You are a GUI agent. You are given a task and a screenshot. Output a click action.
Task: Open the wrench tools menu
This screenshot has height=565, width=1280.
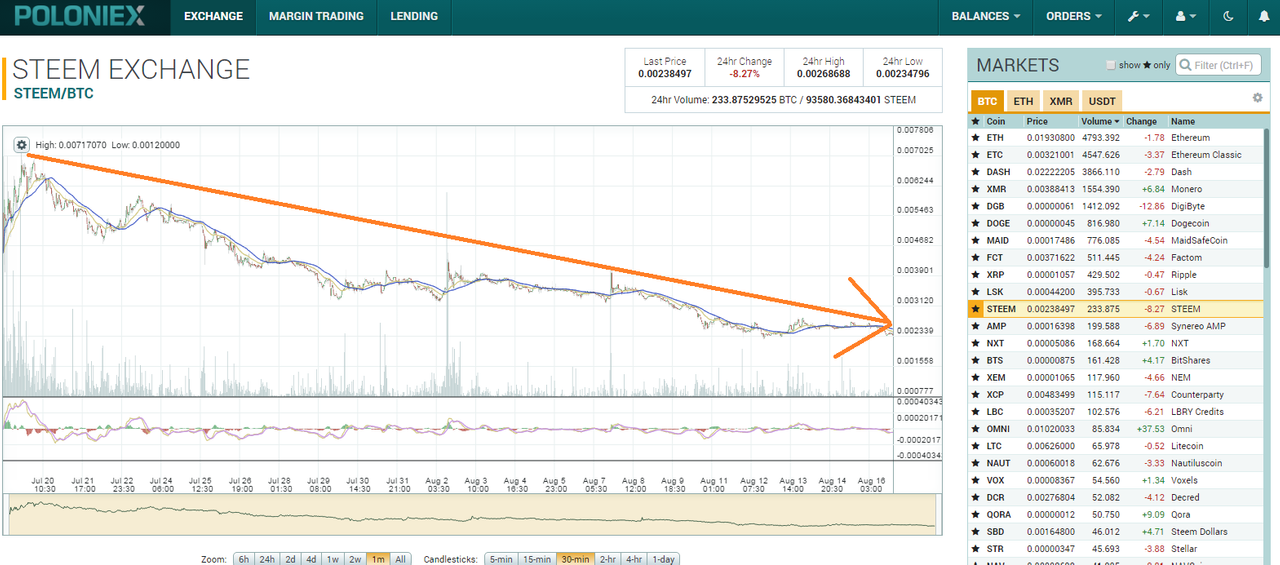[x=1139, y=16]
